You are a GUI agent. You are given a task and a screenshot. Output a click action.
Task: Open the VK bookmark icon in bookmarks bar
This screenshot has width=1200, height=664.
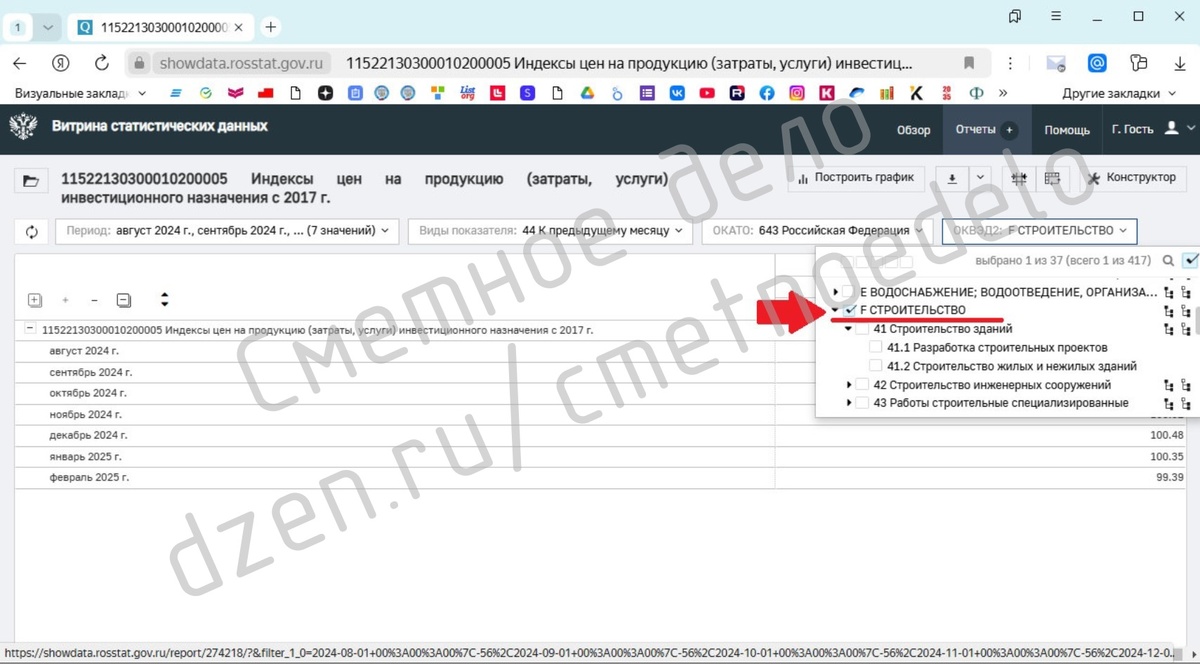click(677, 93)
